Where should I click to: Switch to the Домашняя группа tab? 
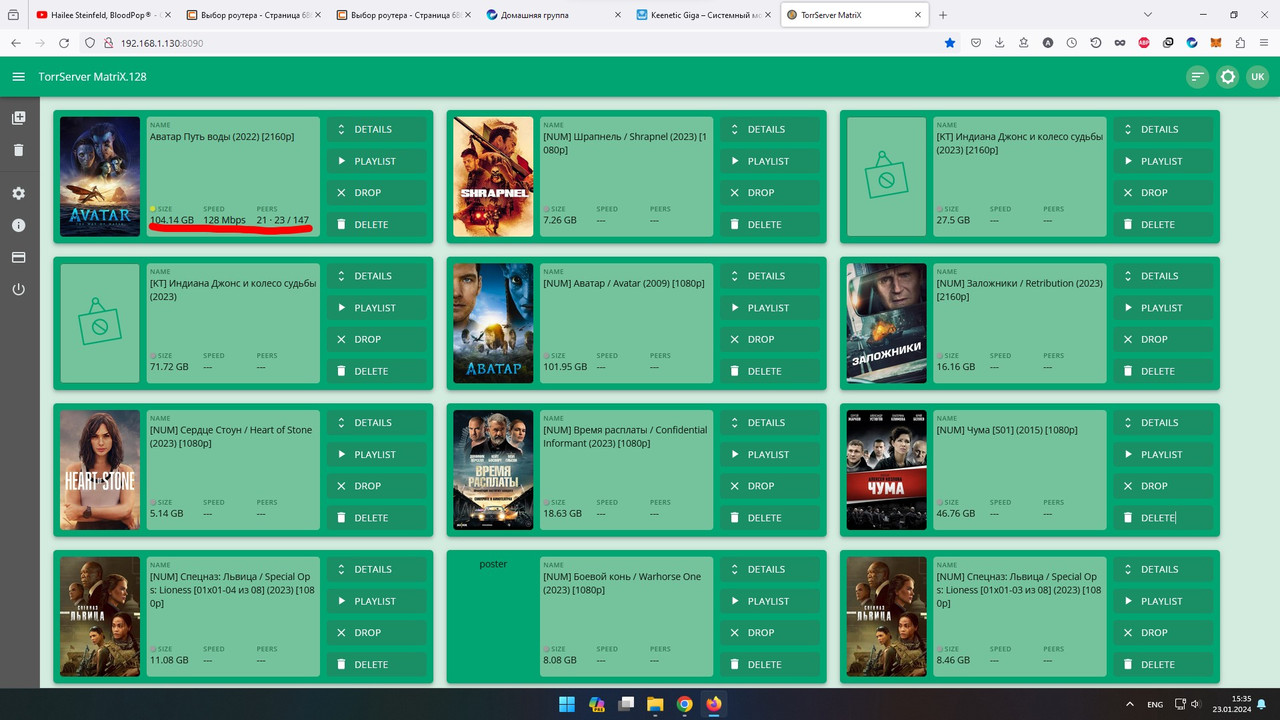[x=552, y=15]
